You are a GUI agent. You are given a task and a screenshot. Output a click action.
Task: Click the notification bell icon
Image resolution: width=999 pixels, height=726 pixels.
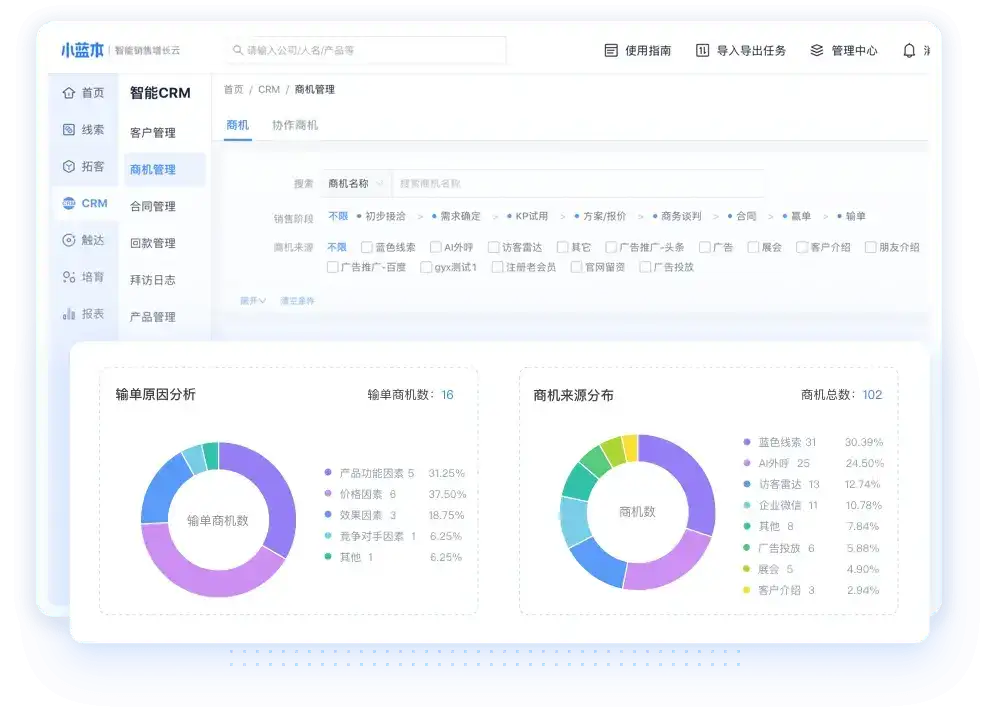(909, 50)
